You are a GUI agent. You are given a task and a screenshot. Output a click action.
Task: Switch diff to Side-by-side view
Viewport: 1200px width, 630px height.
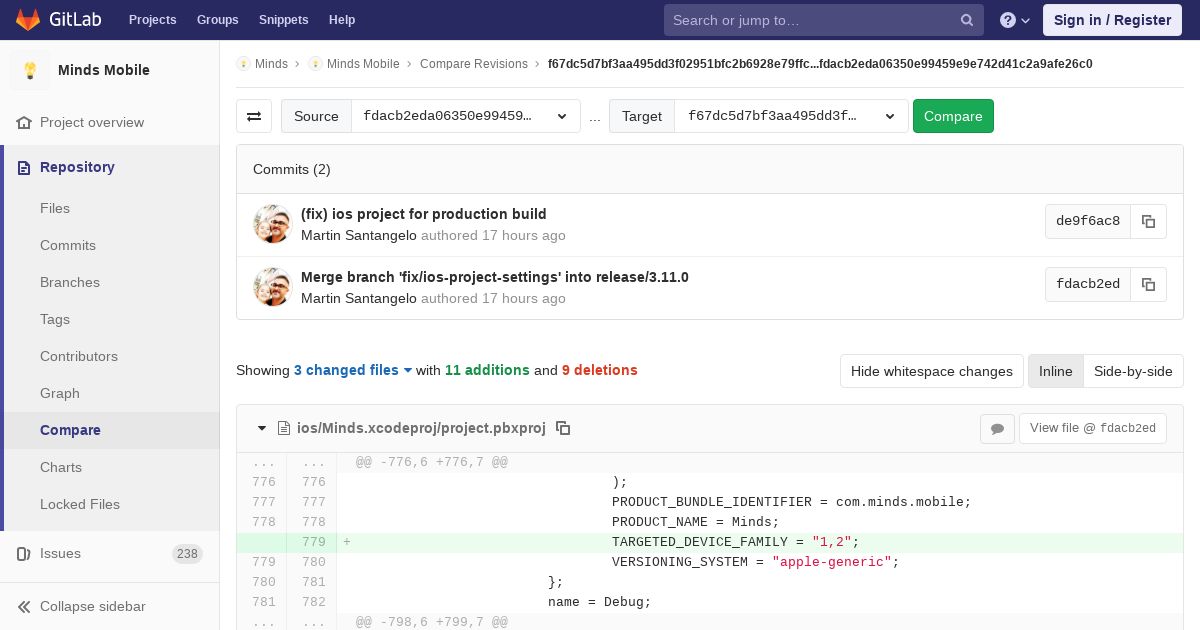[x=1133, y=371]
